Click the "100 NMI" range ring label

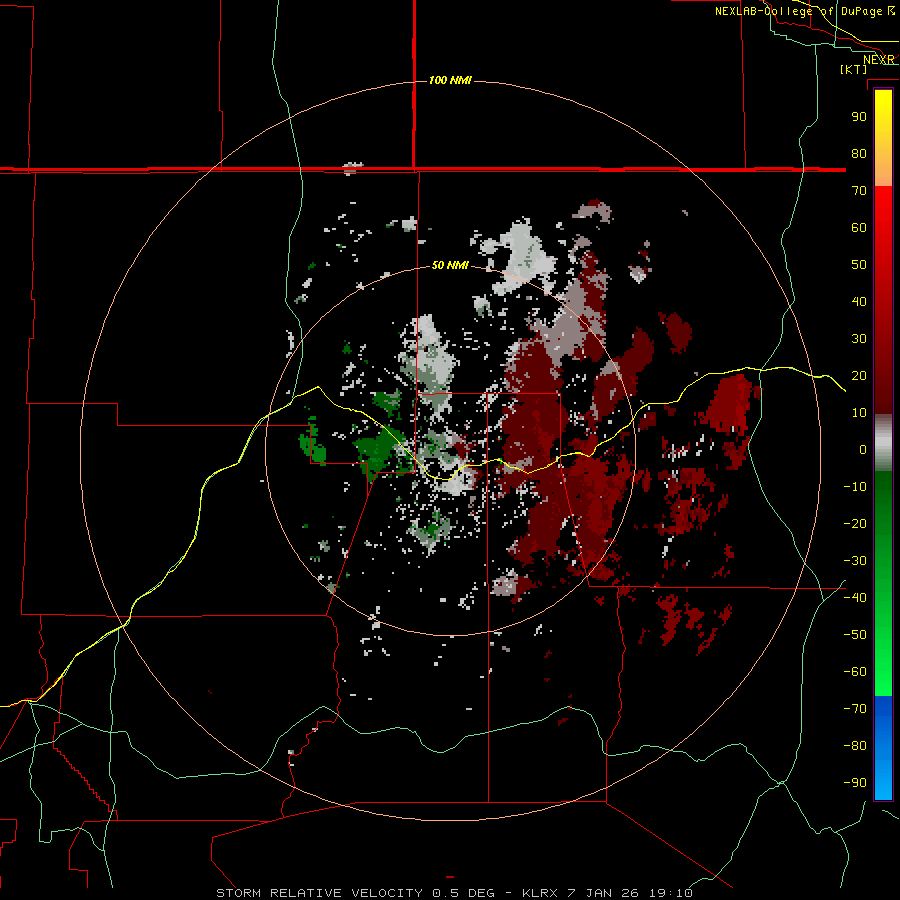450,80
